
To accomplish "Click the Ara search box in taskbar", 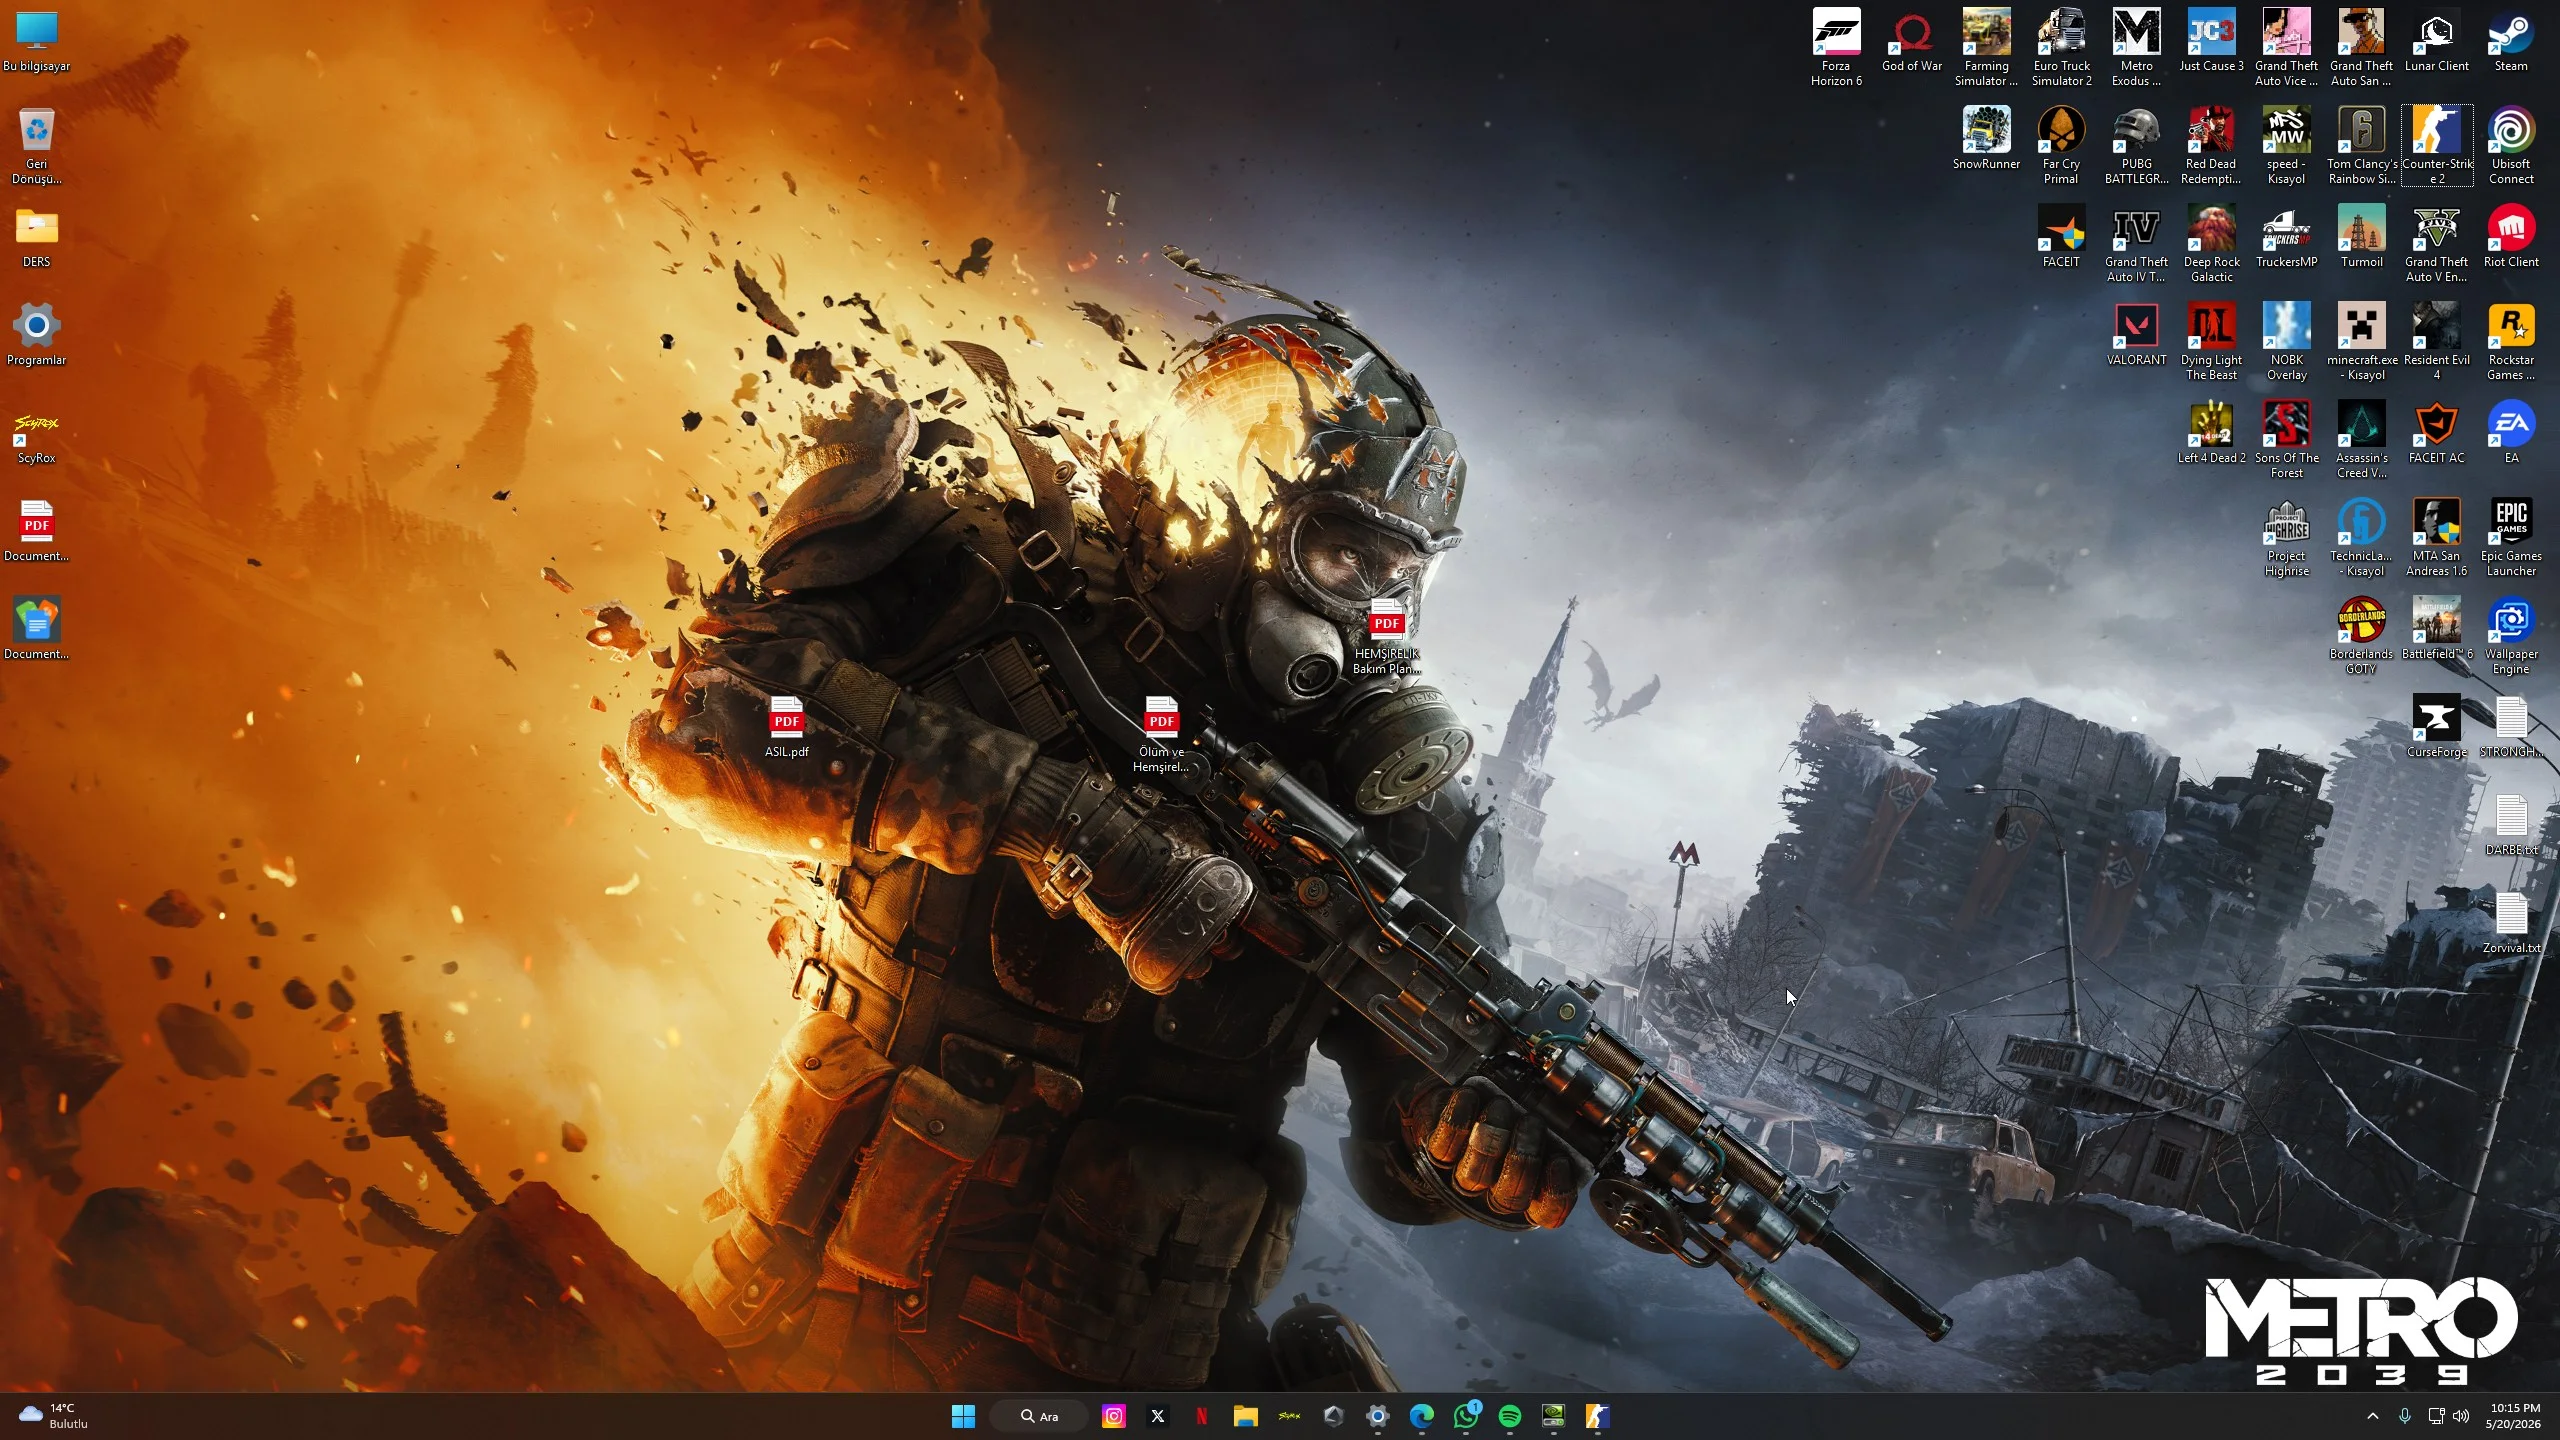I will [x=1040, y=1416].
